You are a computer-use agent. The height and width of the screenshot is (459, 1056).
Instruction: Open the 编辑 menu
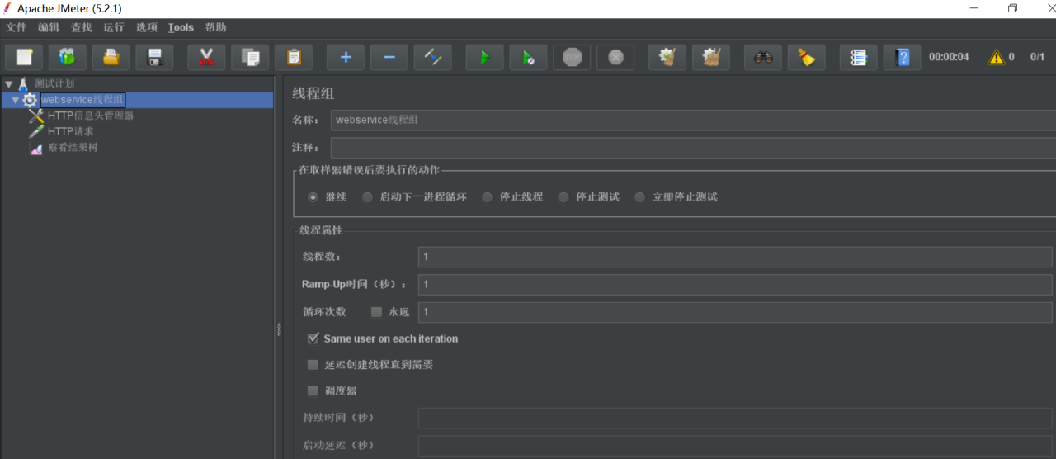[x=48, y=28]
